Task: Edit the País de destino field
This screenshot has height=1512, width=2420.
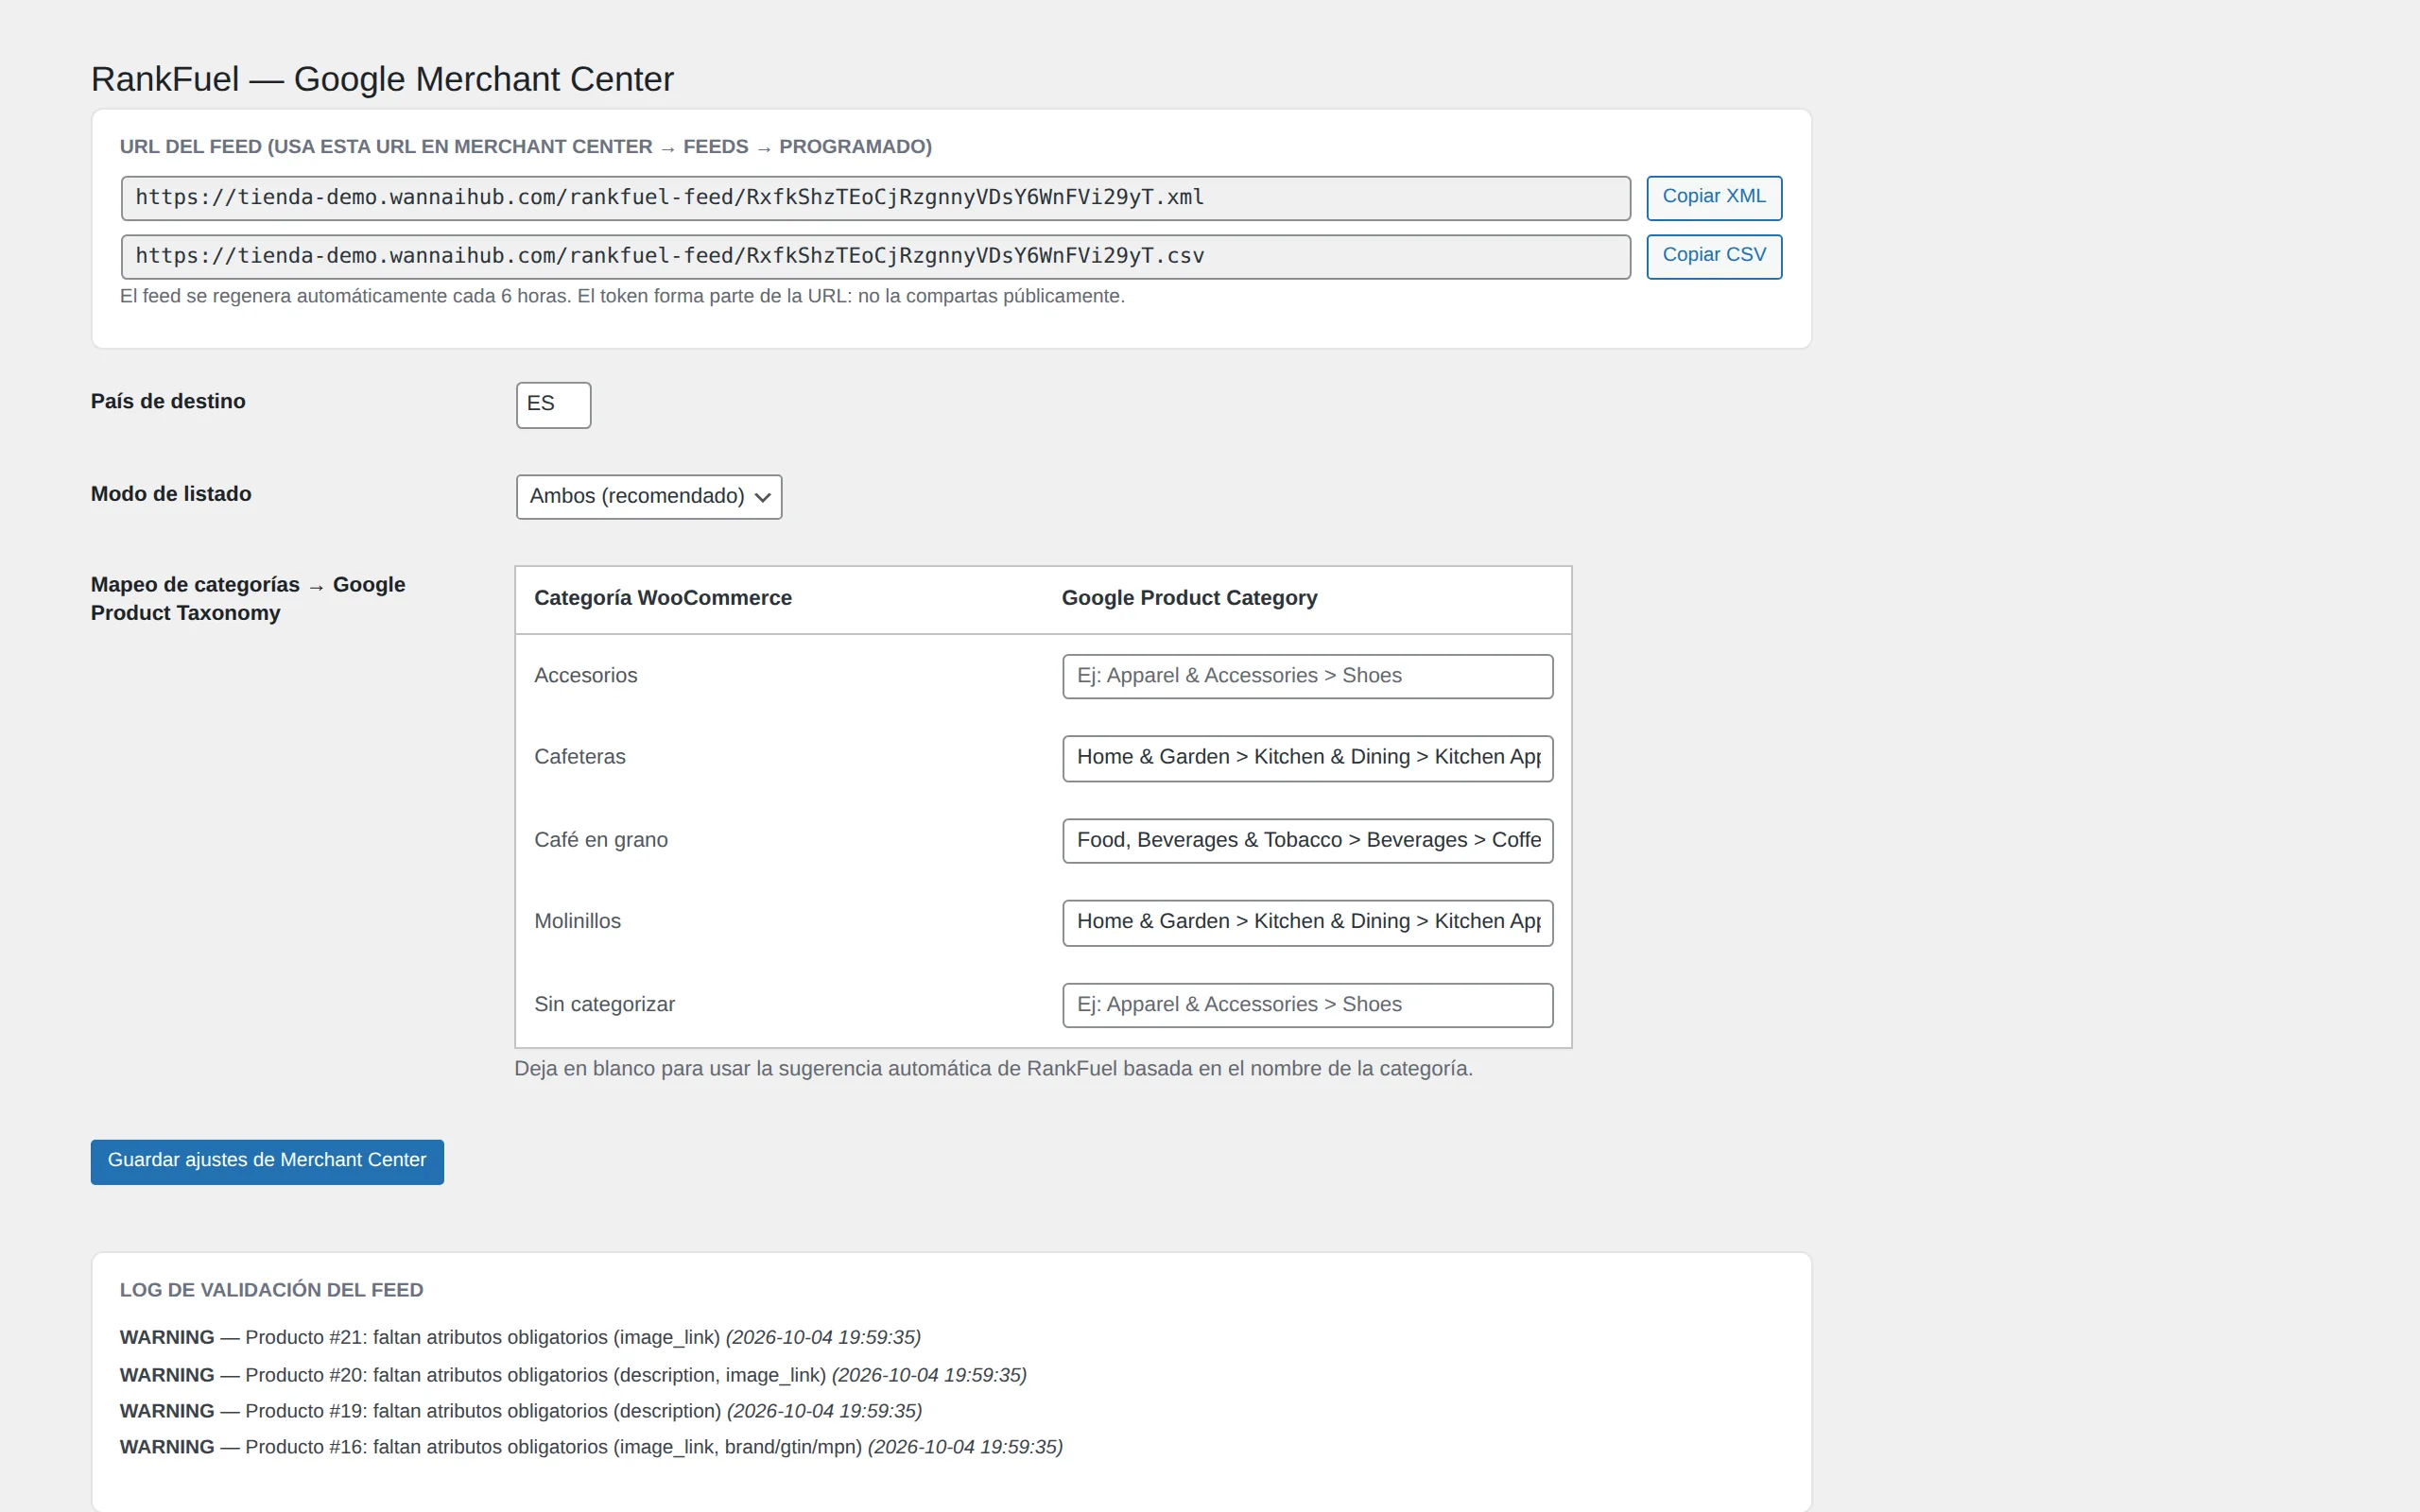Action: tap(553, 404)
